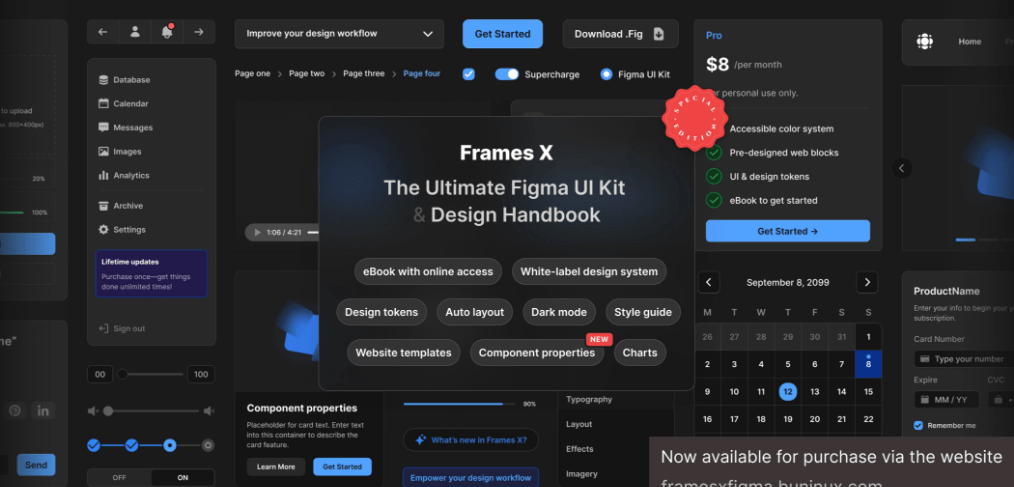Click the Database stack icon
1014x487 pixels.
pos(103,80)
